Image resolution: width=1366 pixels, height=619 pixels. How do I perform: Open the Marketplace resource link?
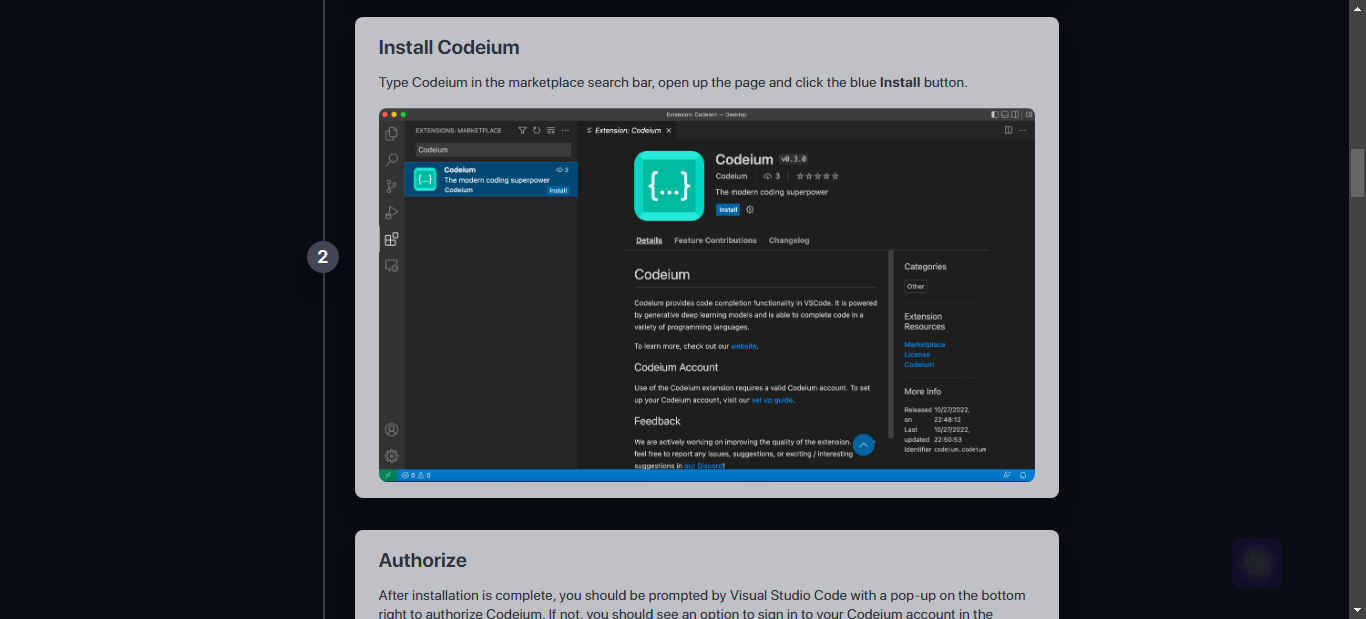(x=925, y=345)
